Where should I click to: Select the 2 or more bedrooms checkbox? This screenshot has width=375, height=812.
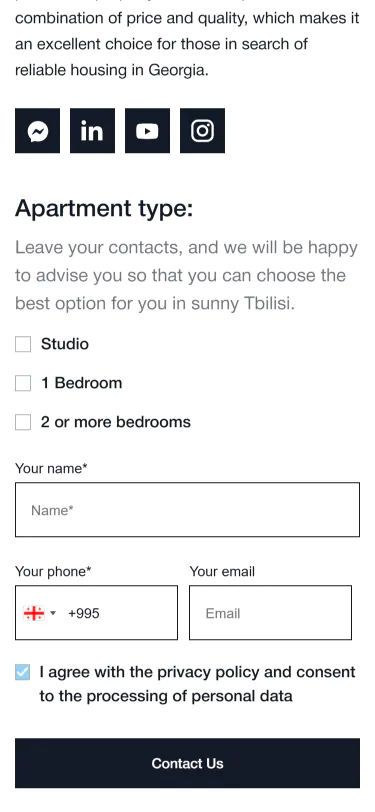point(23,422)
